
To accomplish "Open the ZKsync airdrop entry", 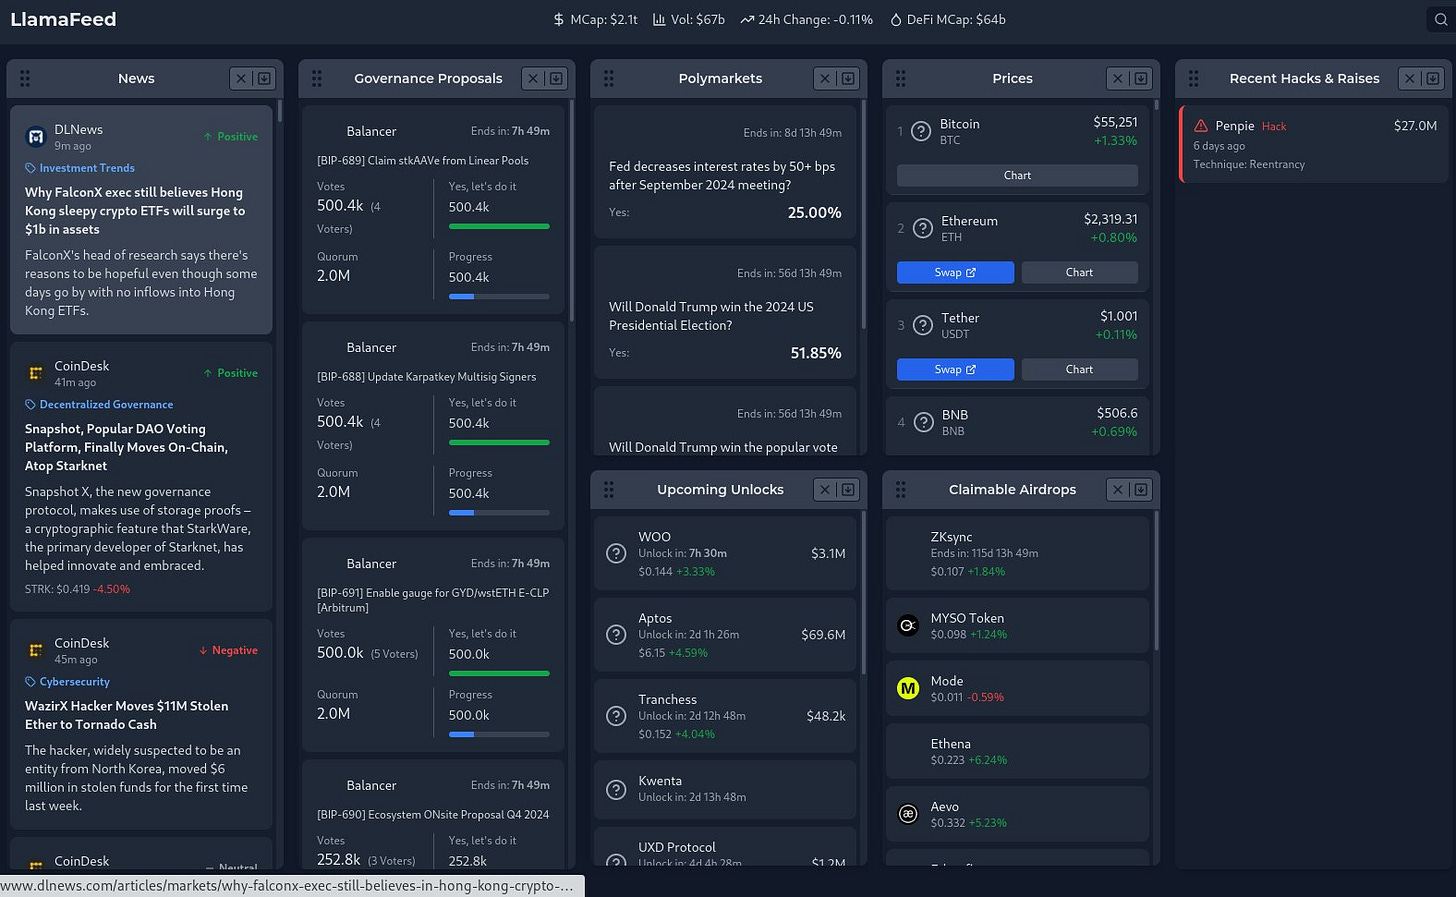I will point(1017,553).
